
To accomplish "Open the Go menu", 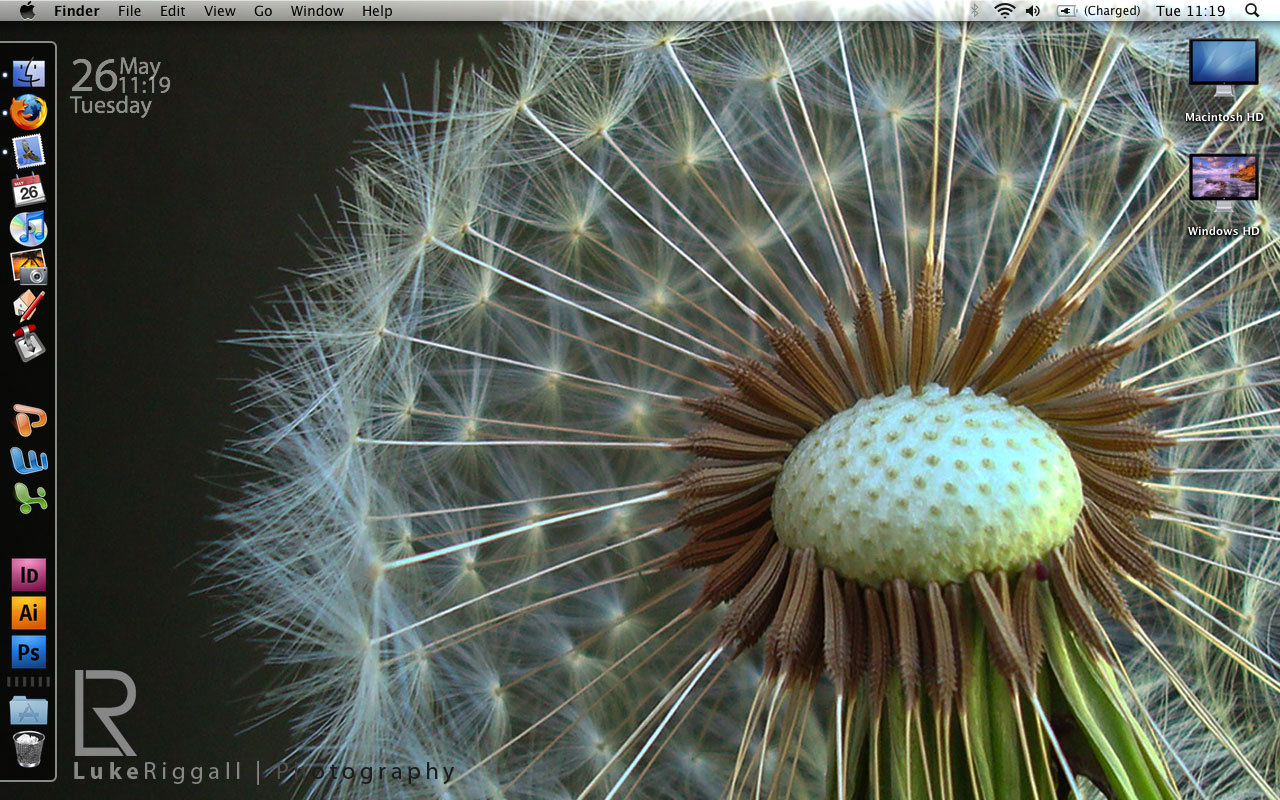I will [263, 11].
